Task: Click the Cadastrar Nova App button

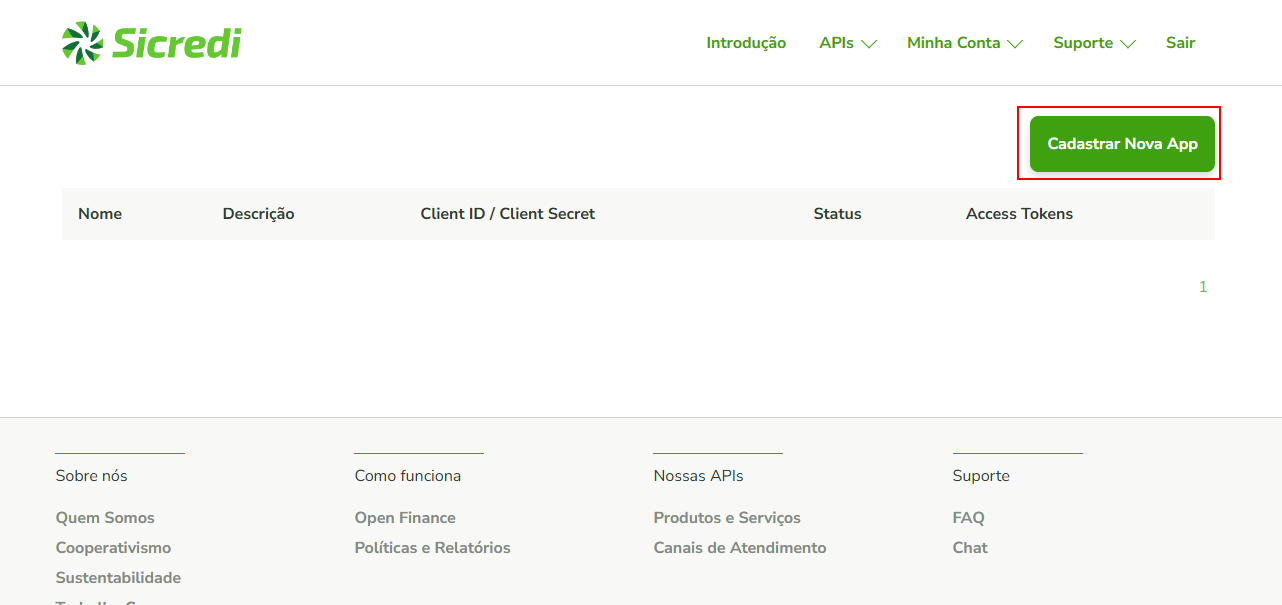Action: [x=1122, y=144]
